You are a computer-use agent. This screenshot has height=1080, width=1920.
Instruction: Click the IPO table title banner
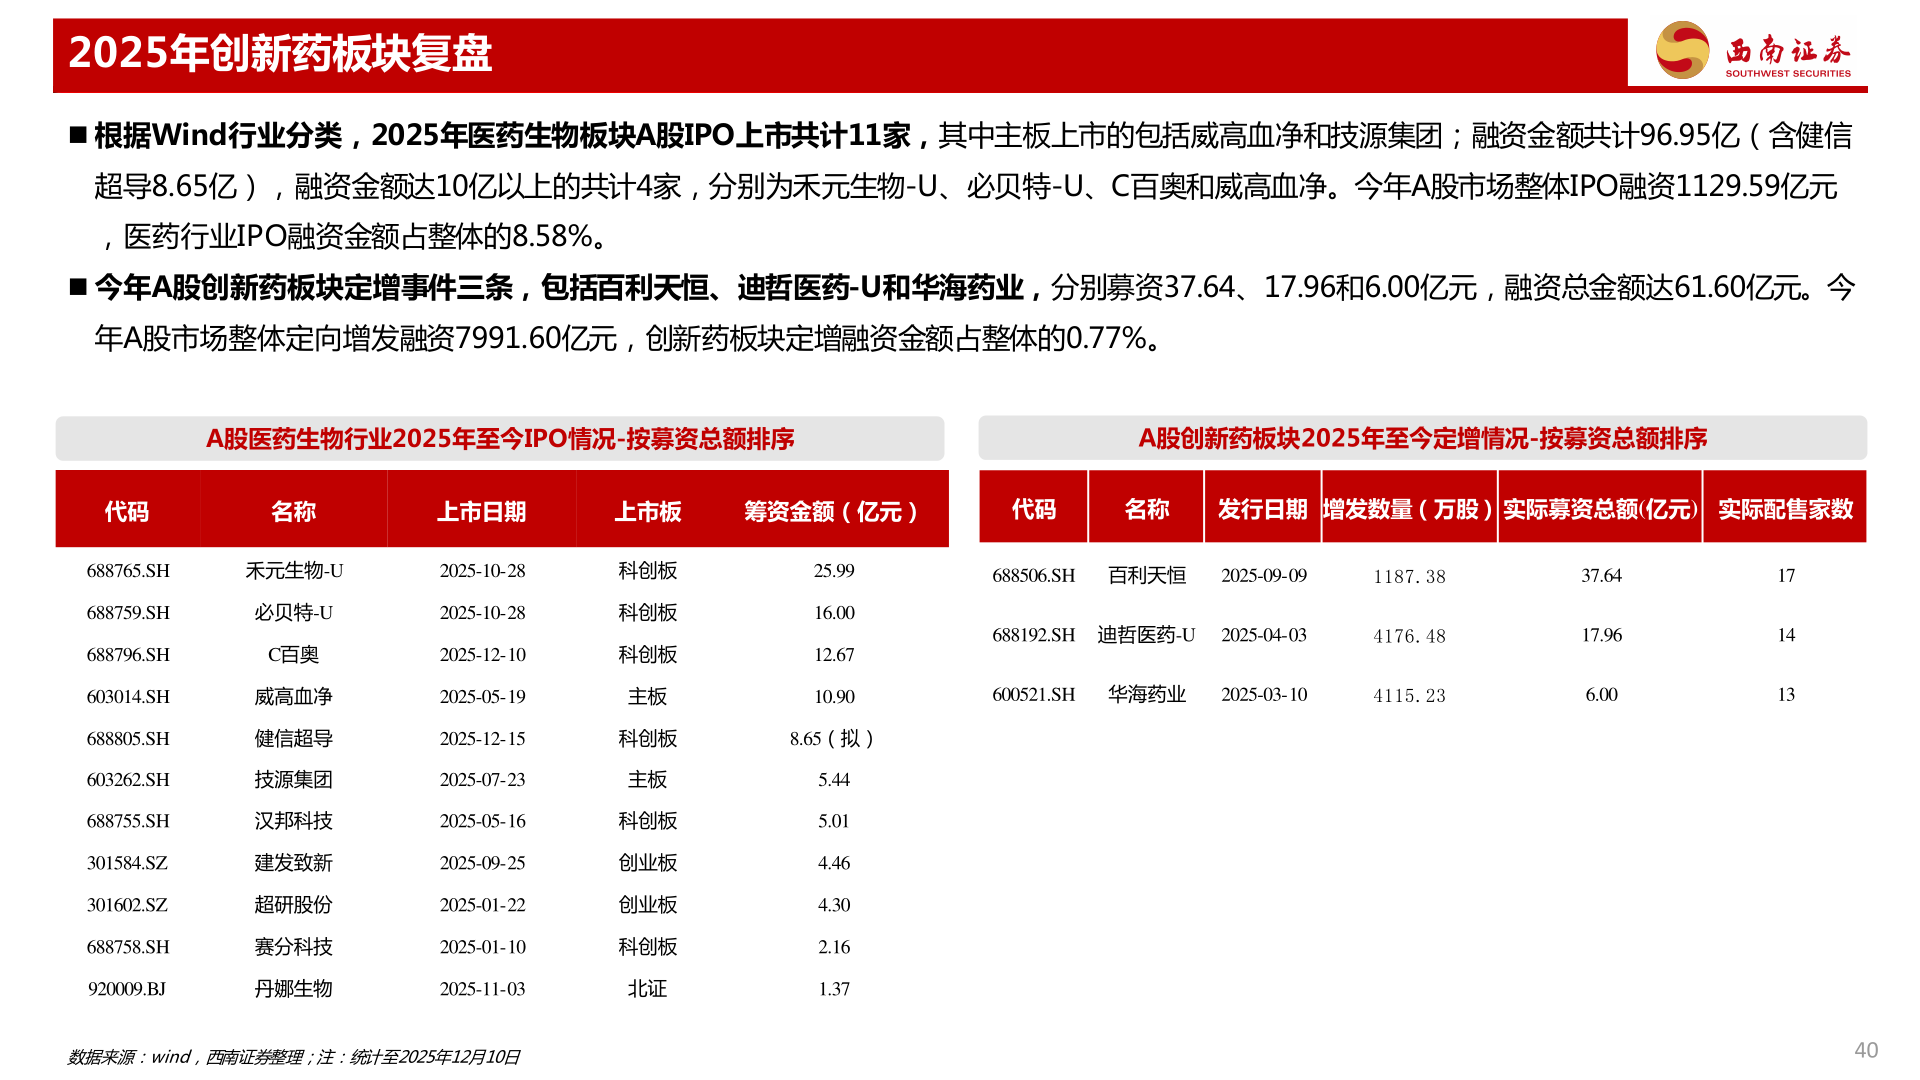[500, 437]
